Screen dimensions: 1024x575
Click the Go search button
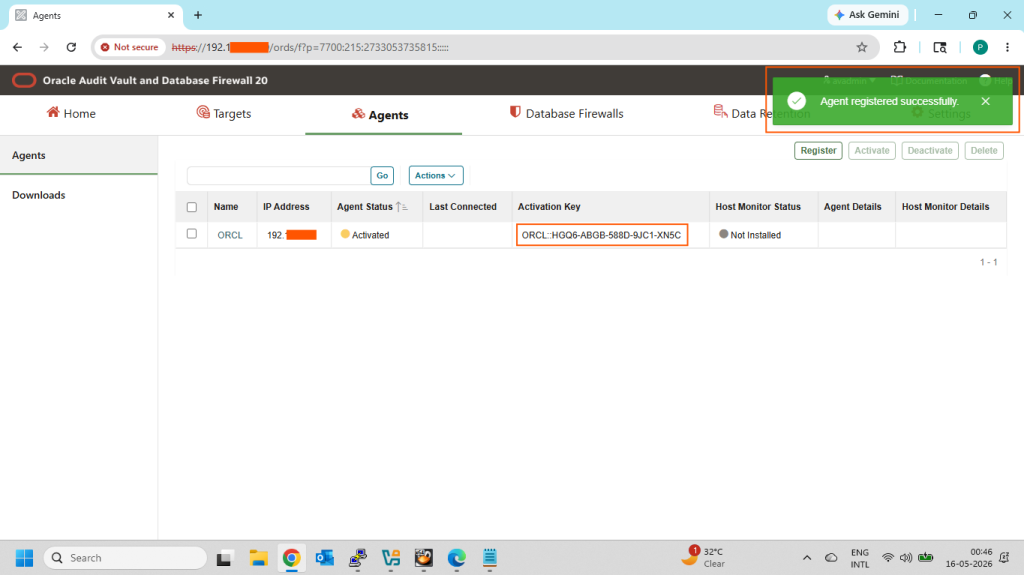click(382, 176)
